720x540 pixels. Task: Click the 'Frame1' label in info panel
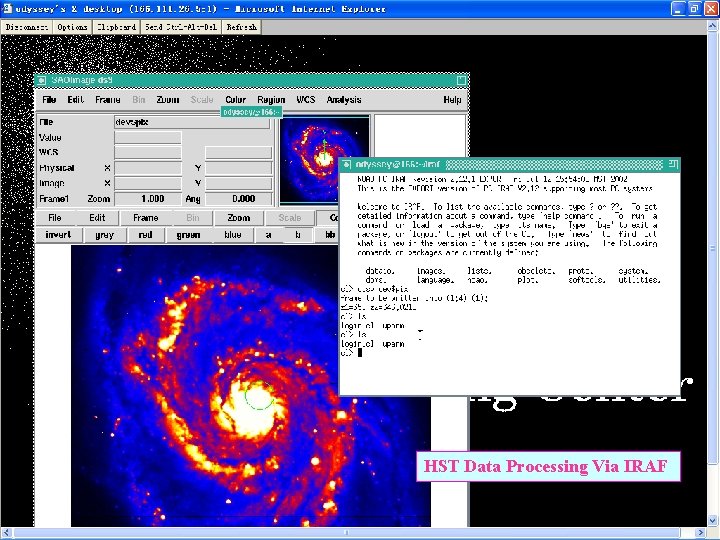click(54, 199)
